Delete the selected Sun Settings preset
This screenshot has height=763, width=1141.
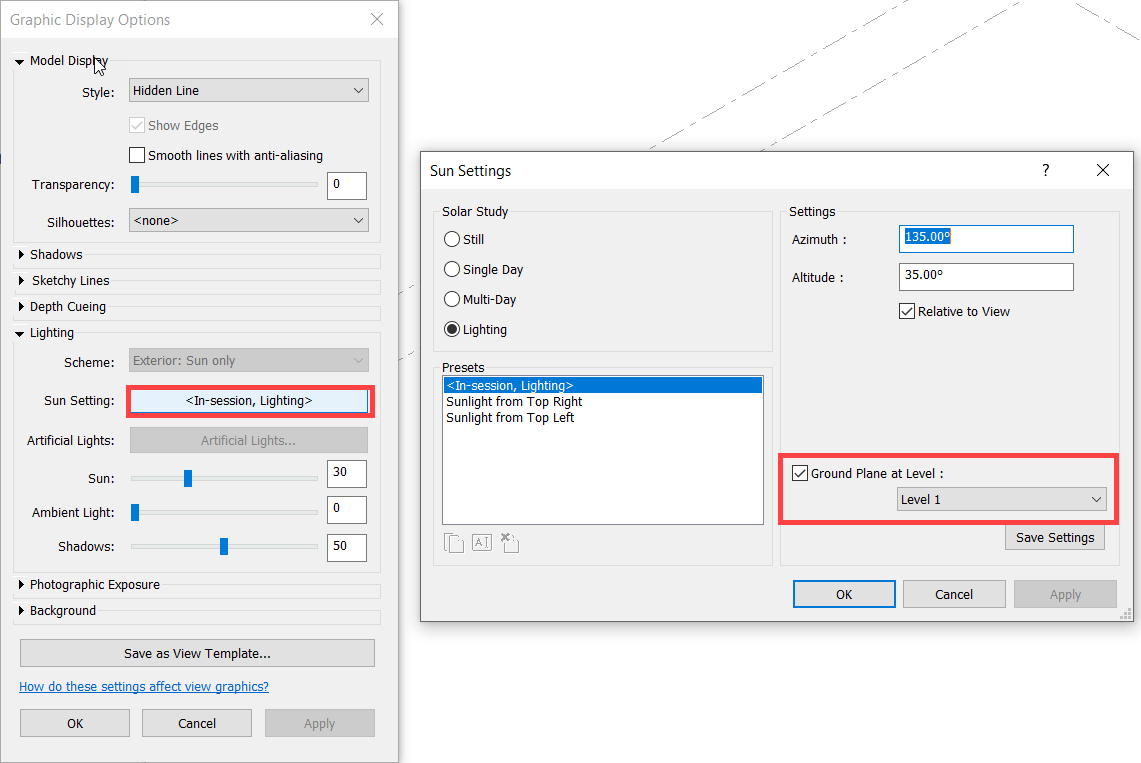508,542
